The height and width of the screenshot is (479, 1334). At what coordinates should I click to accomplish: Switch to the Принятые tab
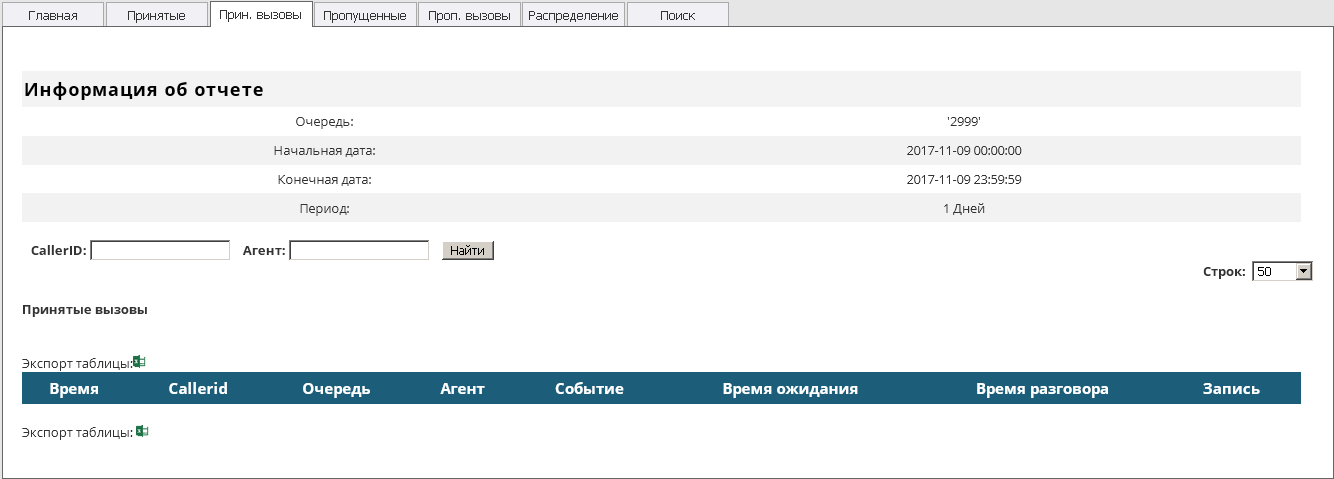point(156,15)
